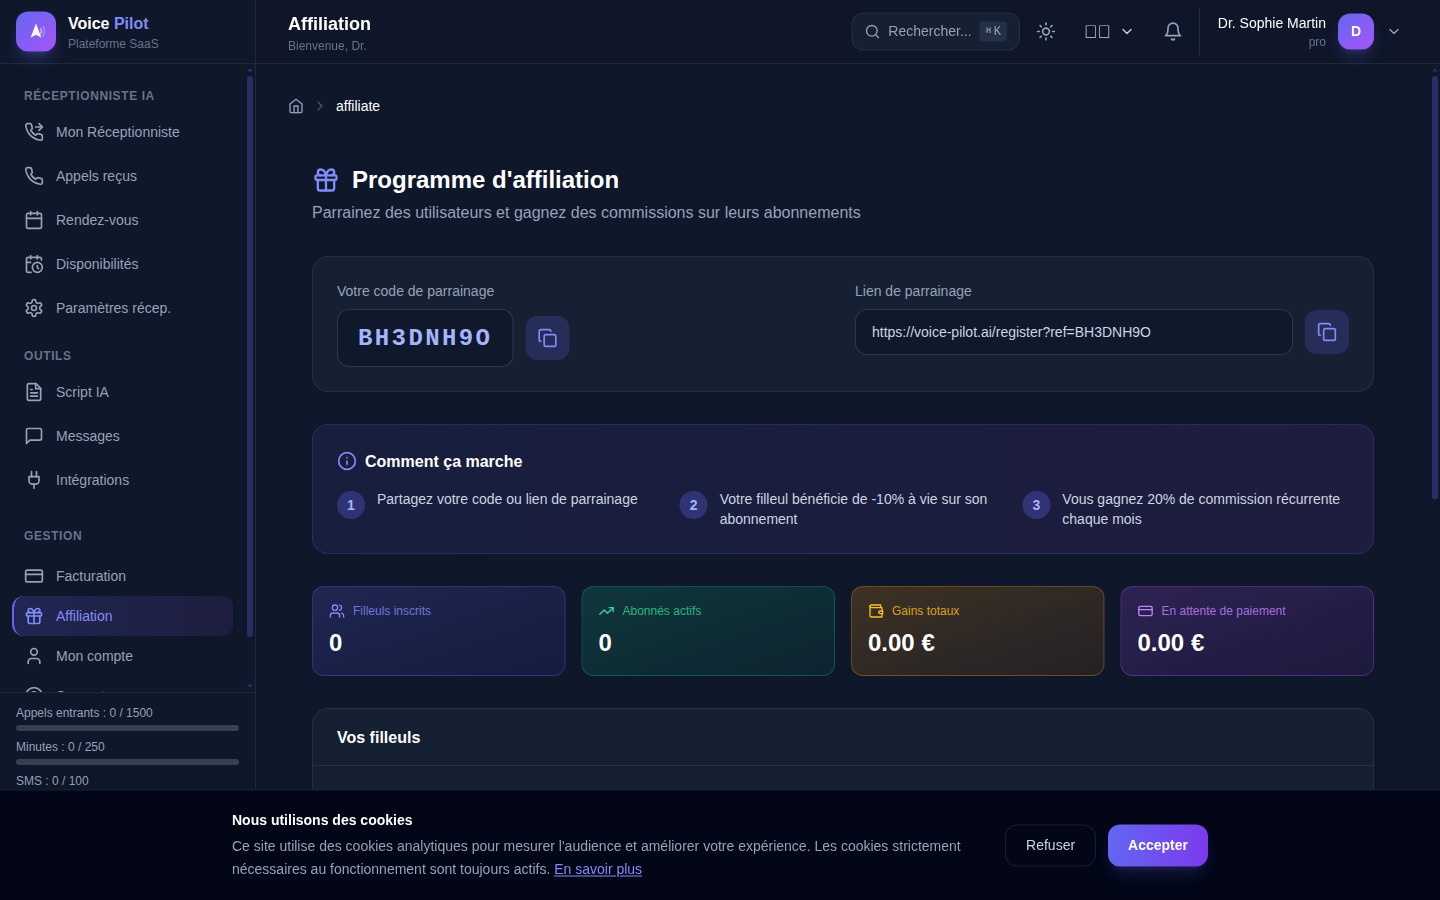Click chat bubble icon beside Messages

tap(34, 436)
